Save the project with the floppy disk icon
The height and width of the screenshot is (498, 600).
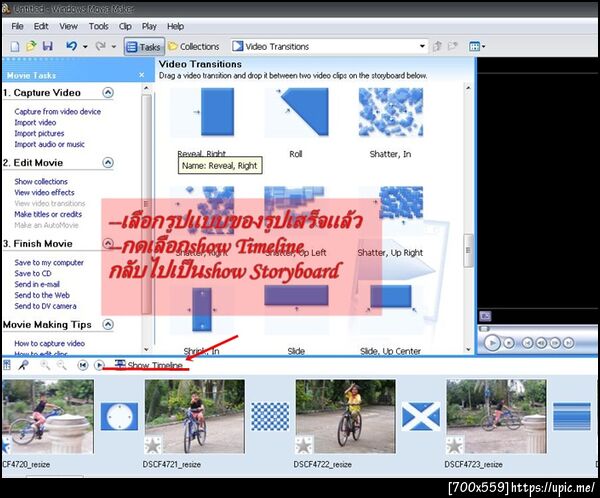pos(47,46)
